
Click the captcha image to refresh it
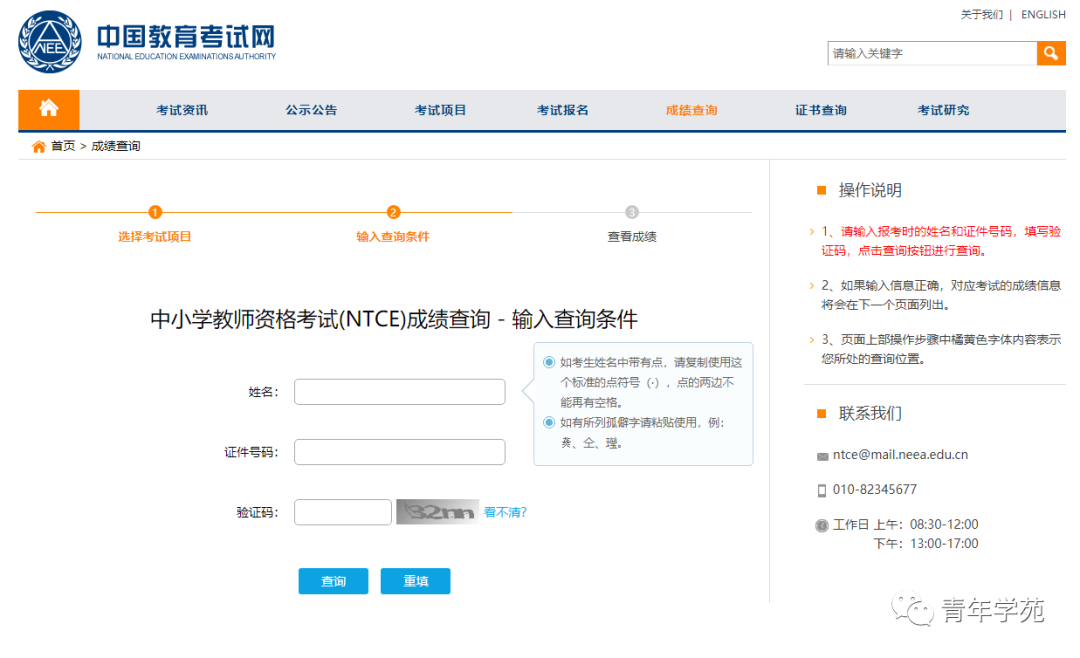pos(438,511)
